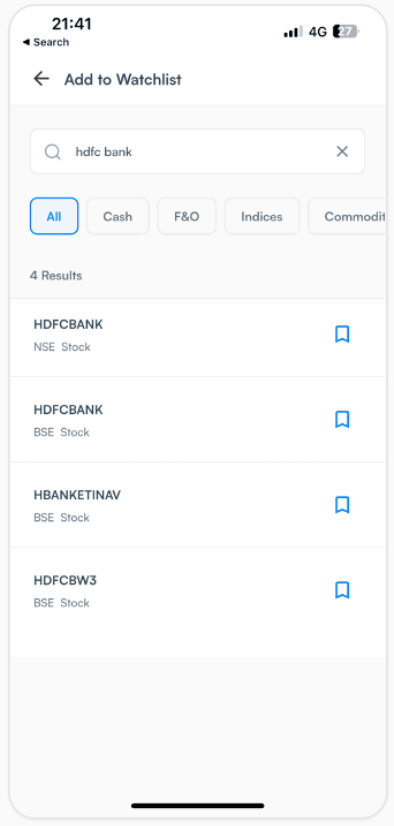The width and height of the screenshot is (394, 826).
Task: Open the Commodity filter tab
Action: (348, 216)
